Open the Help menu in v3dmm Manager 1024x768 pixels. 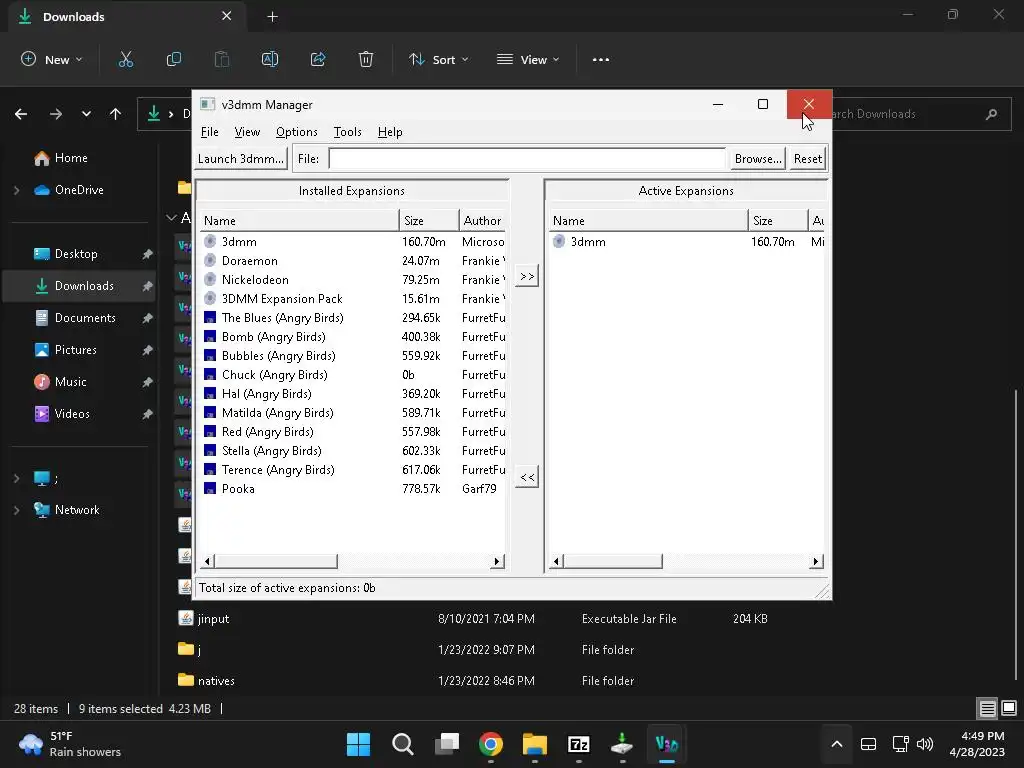[x=390, y=132]
